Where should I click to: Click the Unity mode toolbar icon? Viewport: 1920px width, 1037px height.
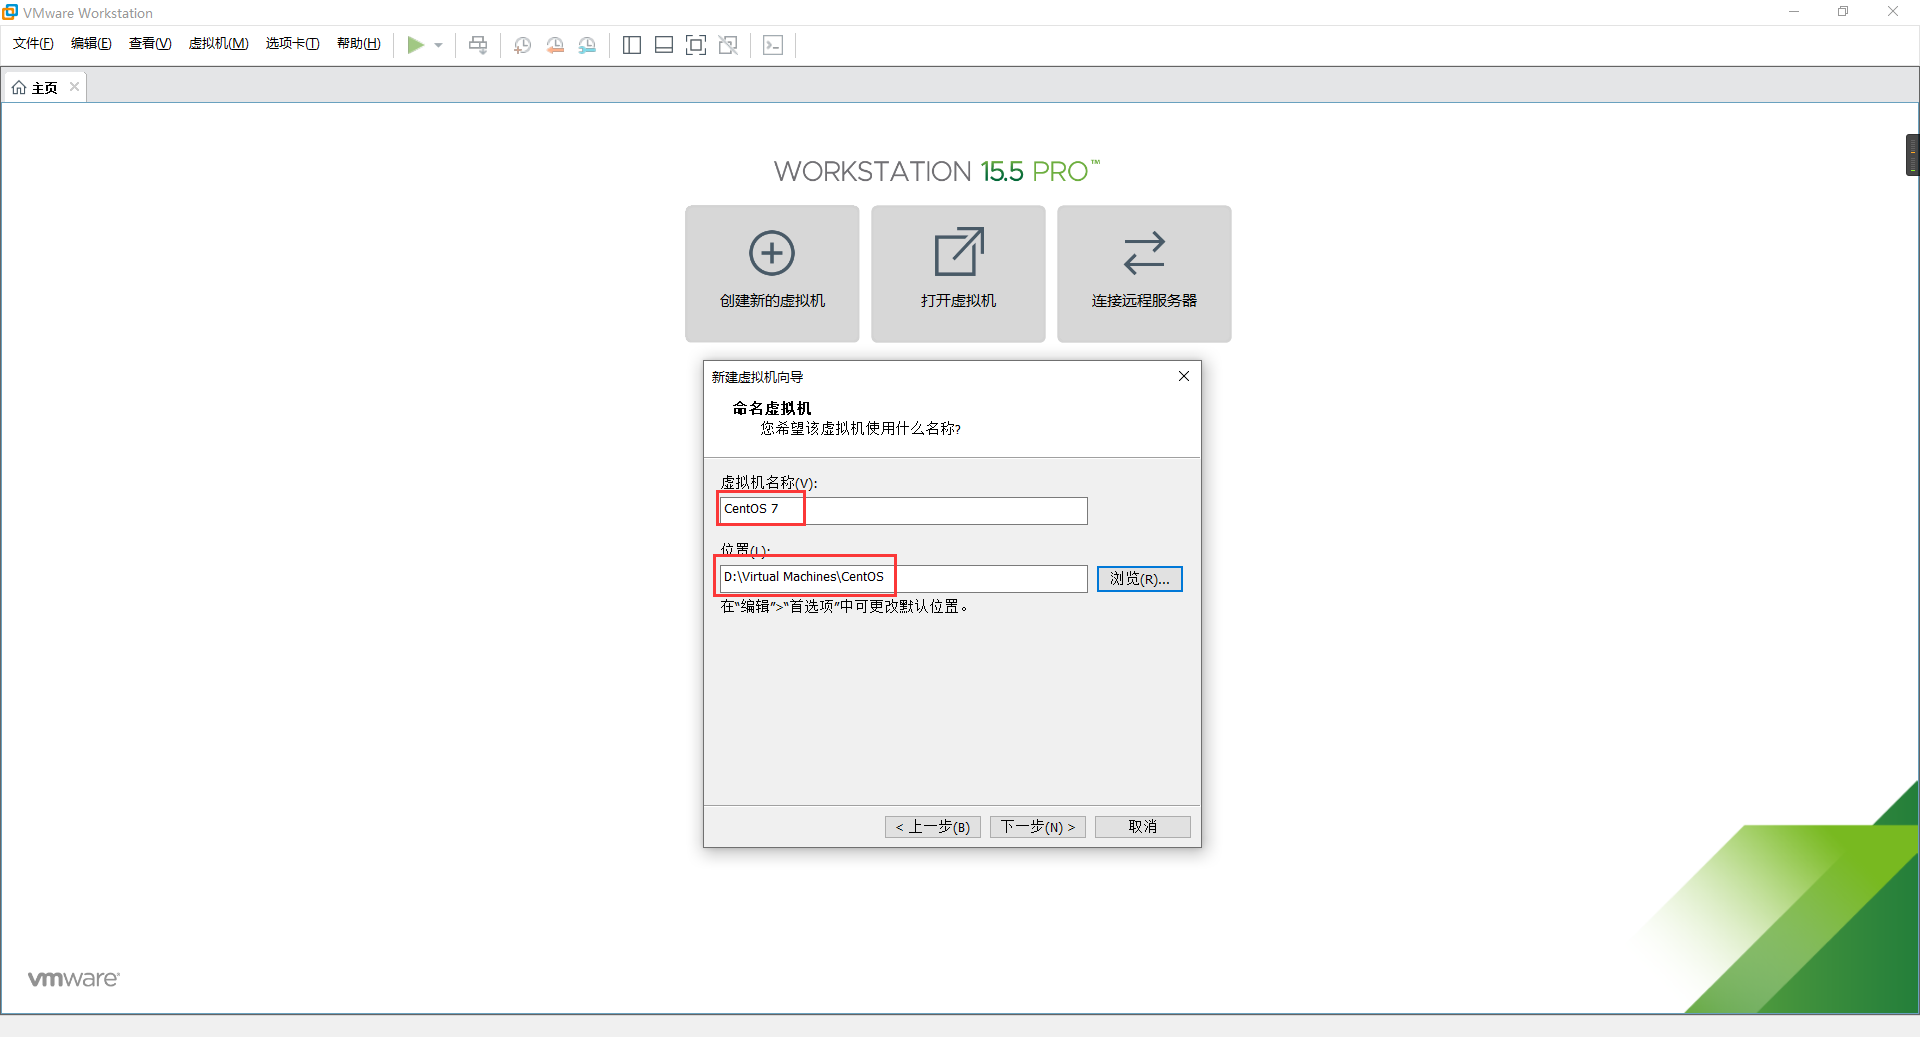click(x=728, y=45)
